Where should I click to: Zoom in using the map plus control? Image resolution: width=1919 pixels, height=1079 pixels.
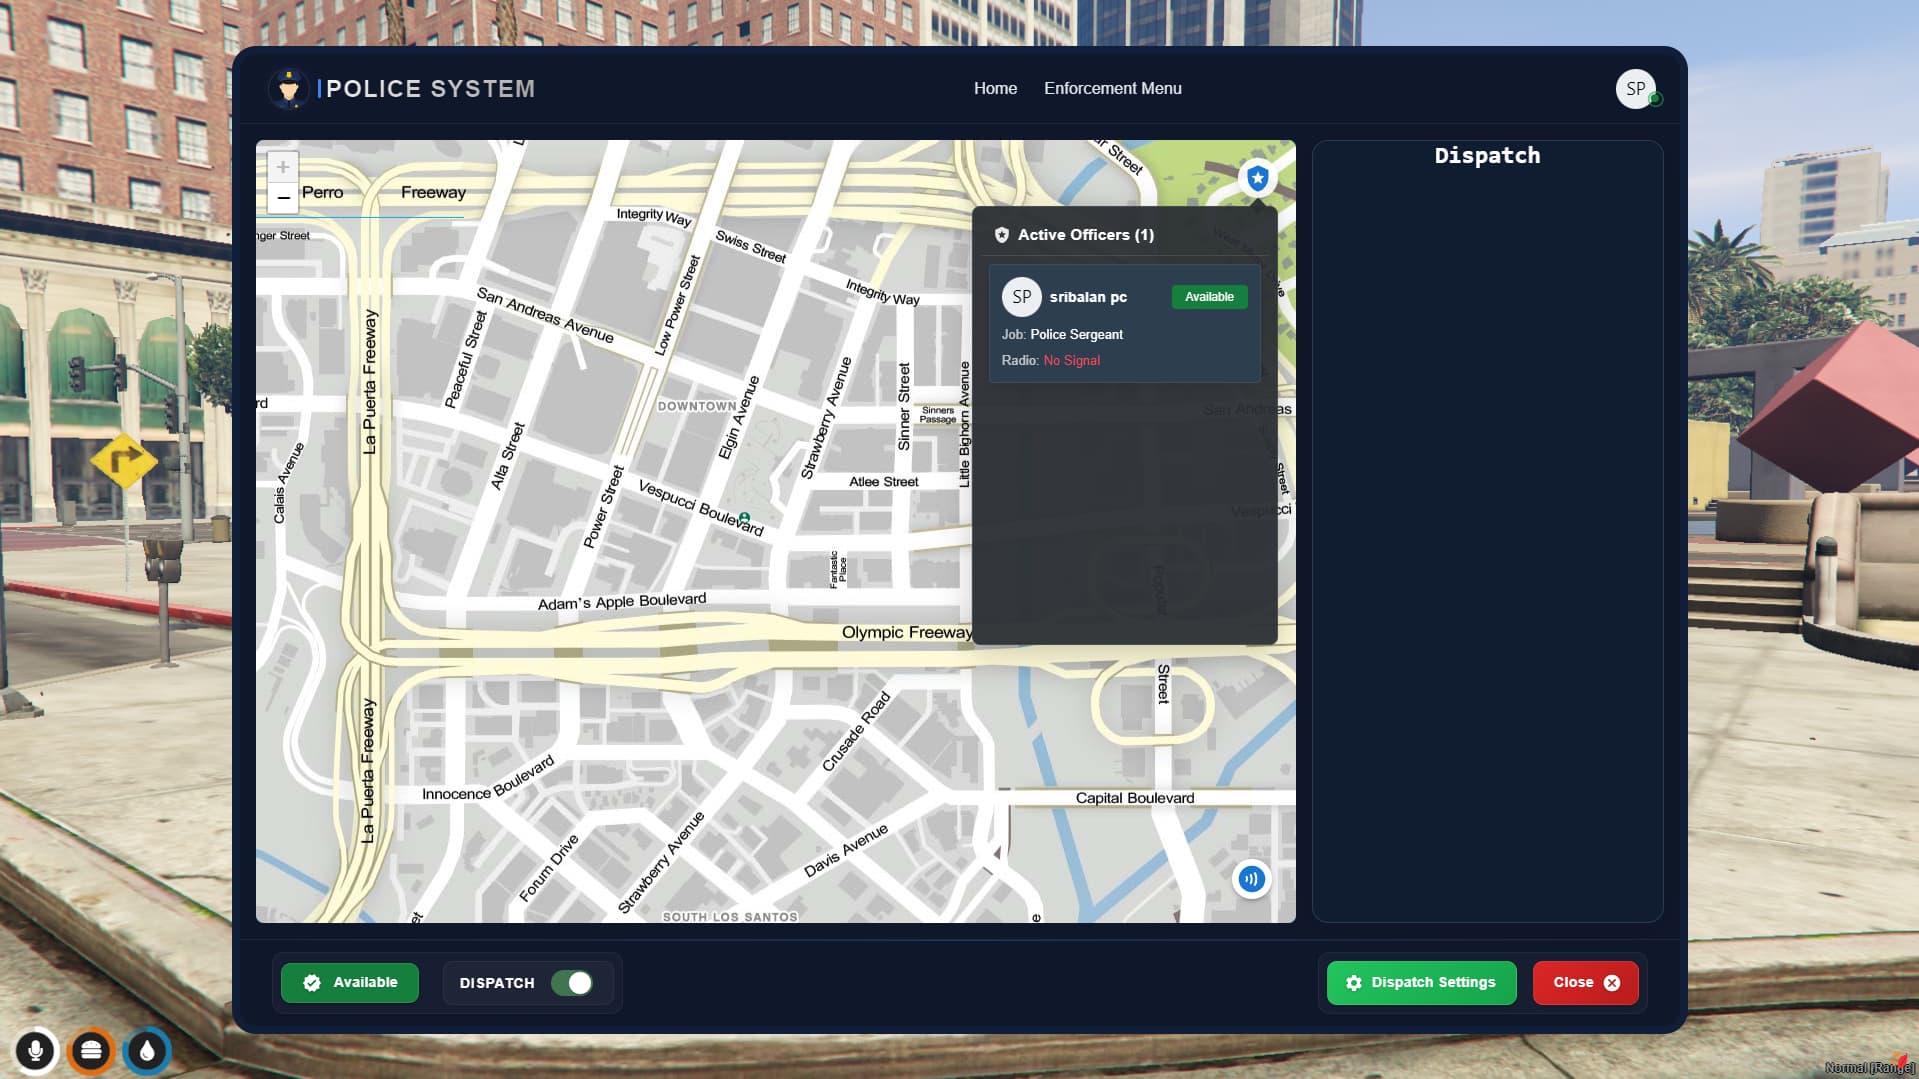click(x=283, y=167)
